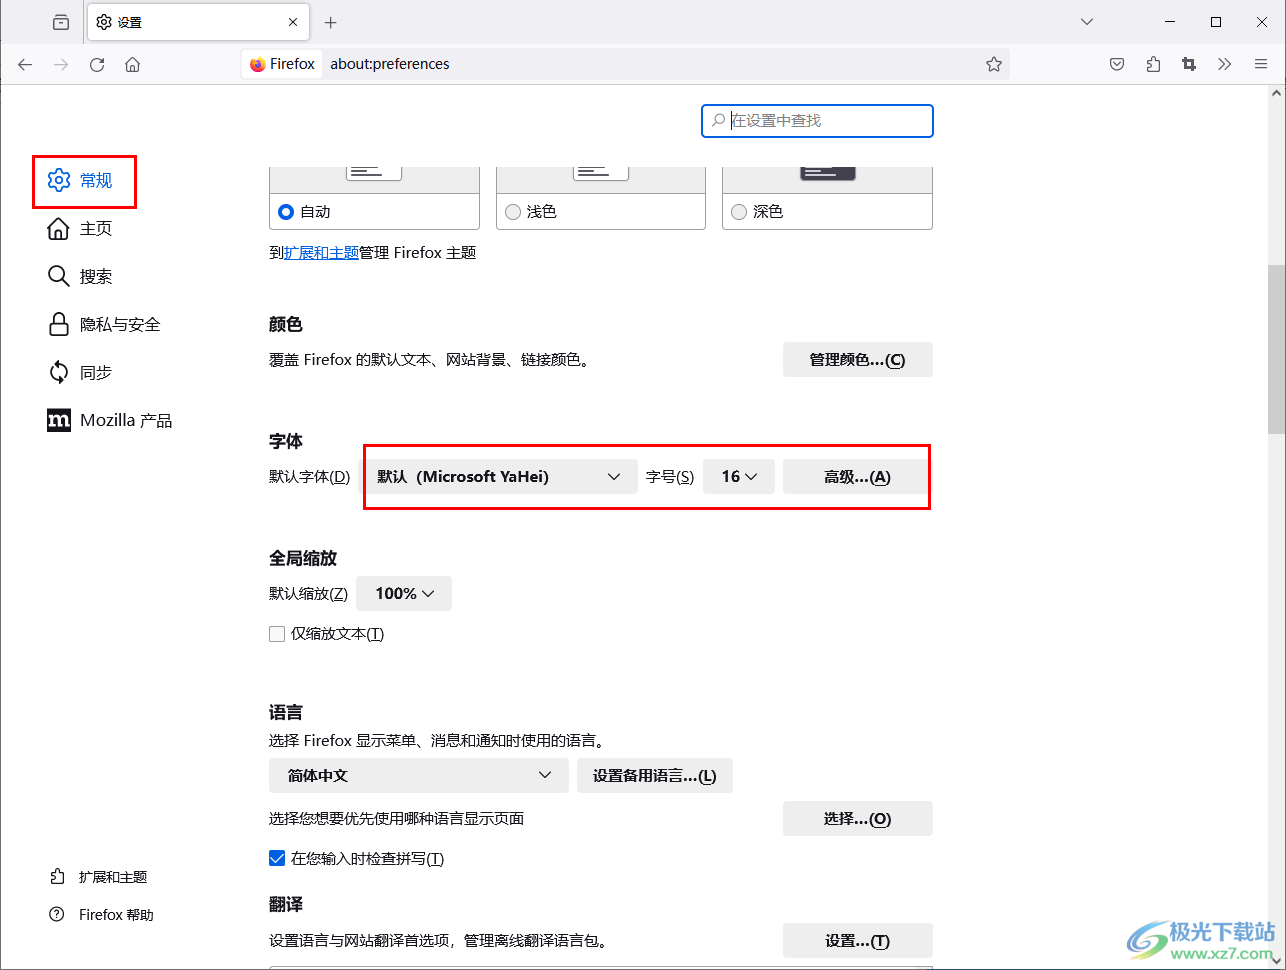The image size is (1286, 970).
Task: Open the application hamburger menu
Action: 1261,64
